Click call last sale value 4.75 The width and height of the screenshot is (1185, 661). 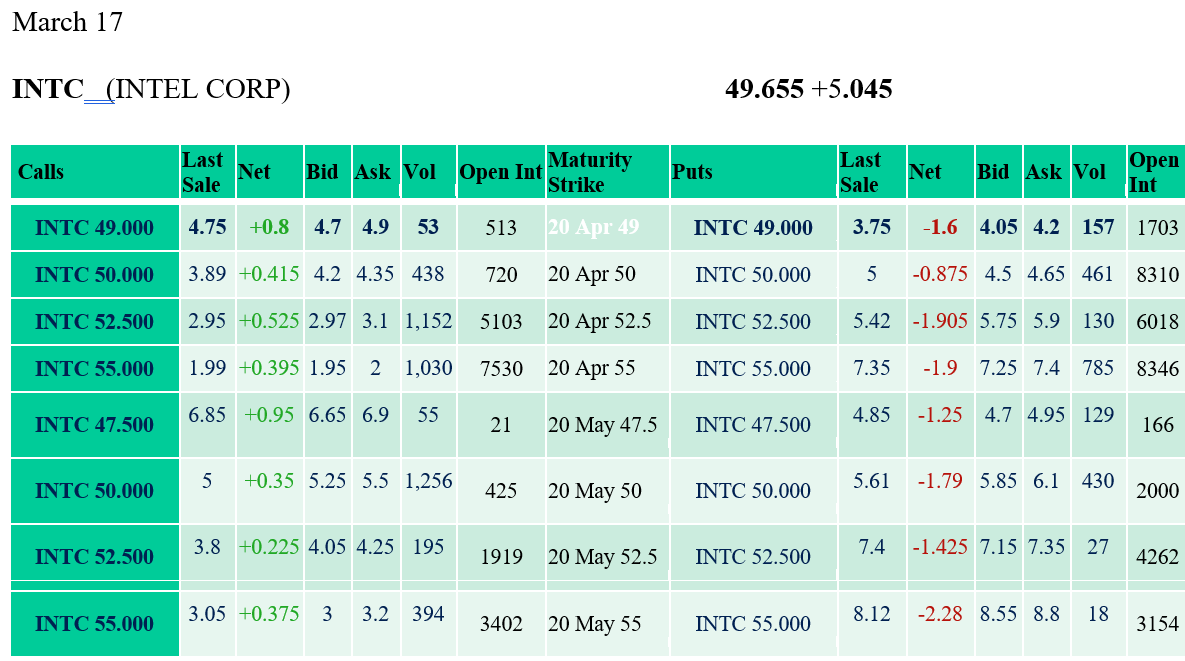207,227
